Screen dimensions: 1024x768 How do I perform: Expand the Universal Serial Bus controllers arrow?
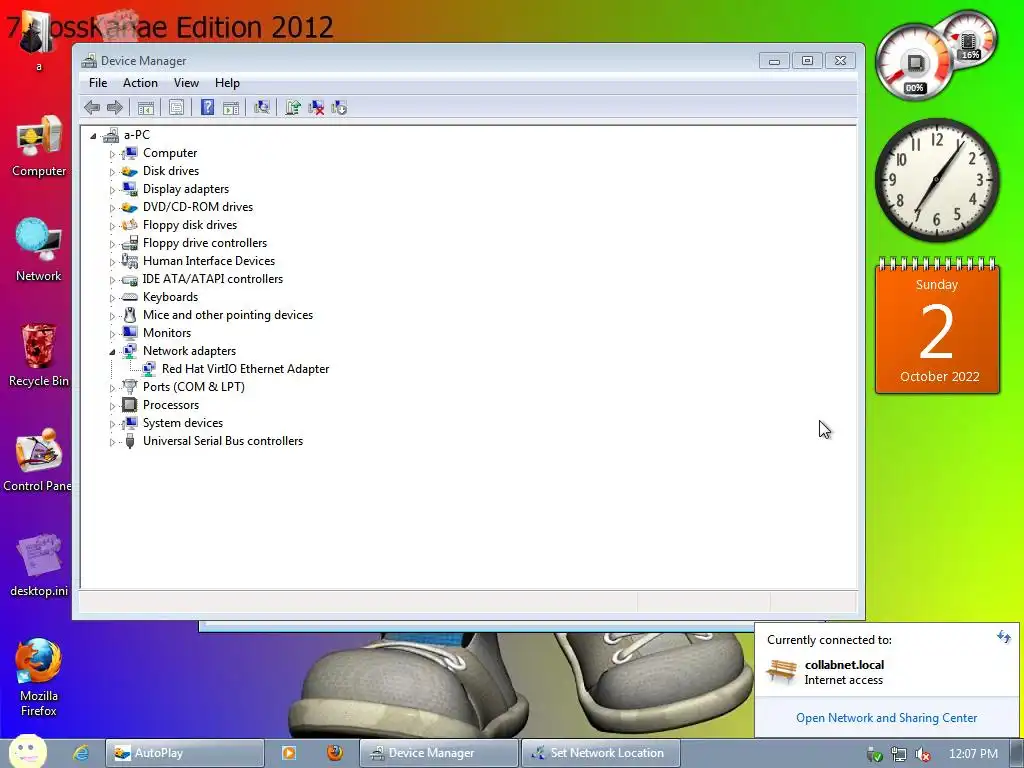coord(112,442)
